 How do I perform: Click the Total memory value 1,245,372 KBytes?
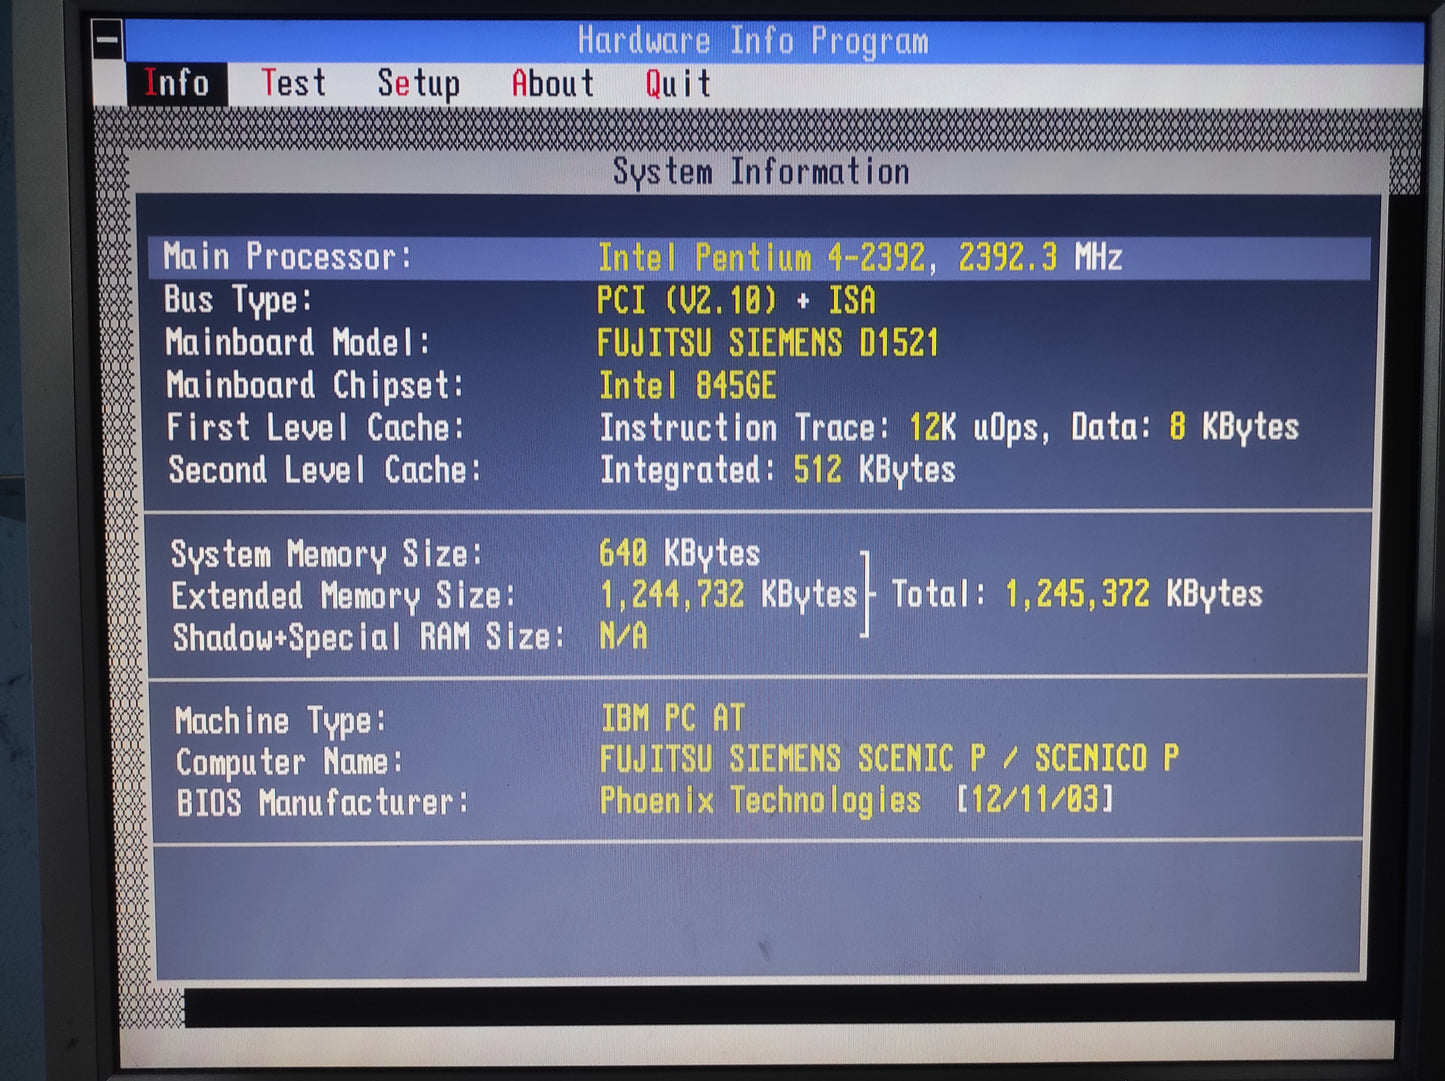[1133, 594]
